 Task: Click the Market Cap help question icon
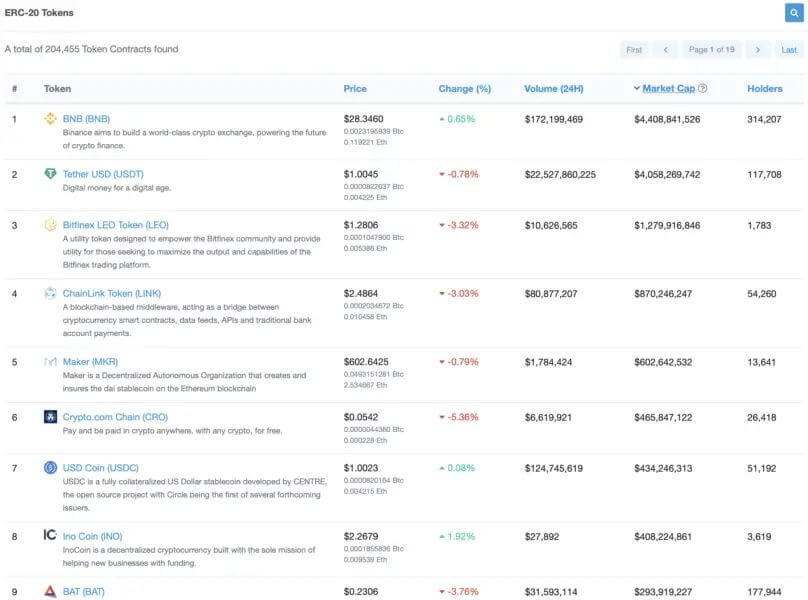702,89
